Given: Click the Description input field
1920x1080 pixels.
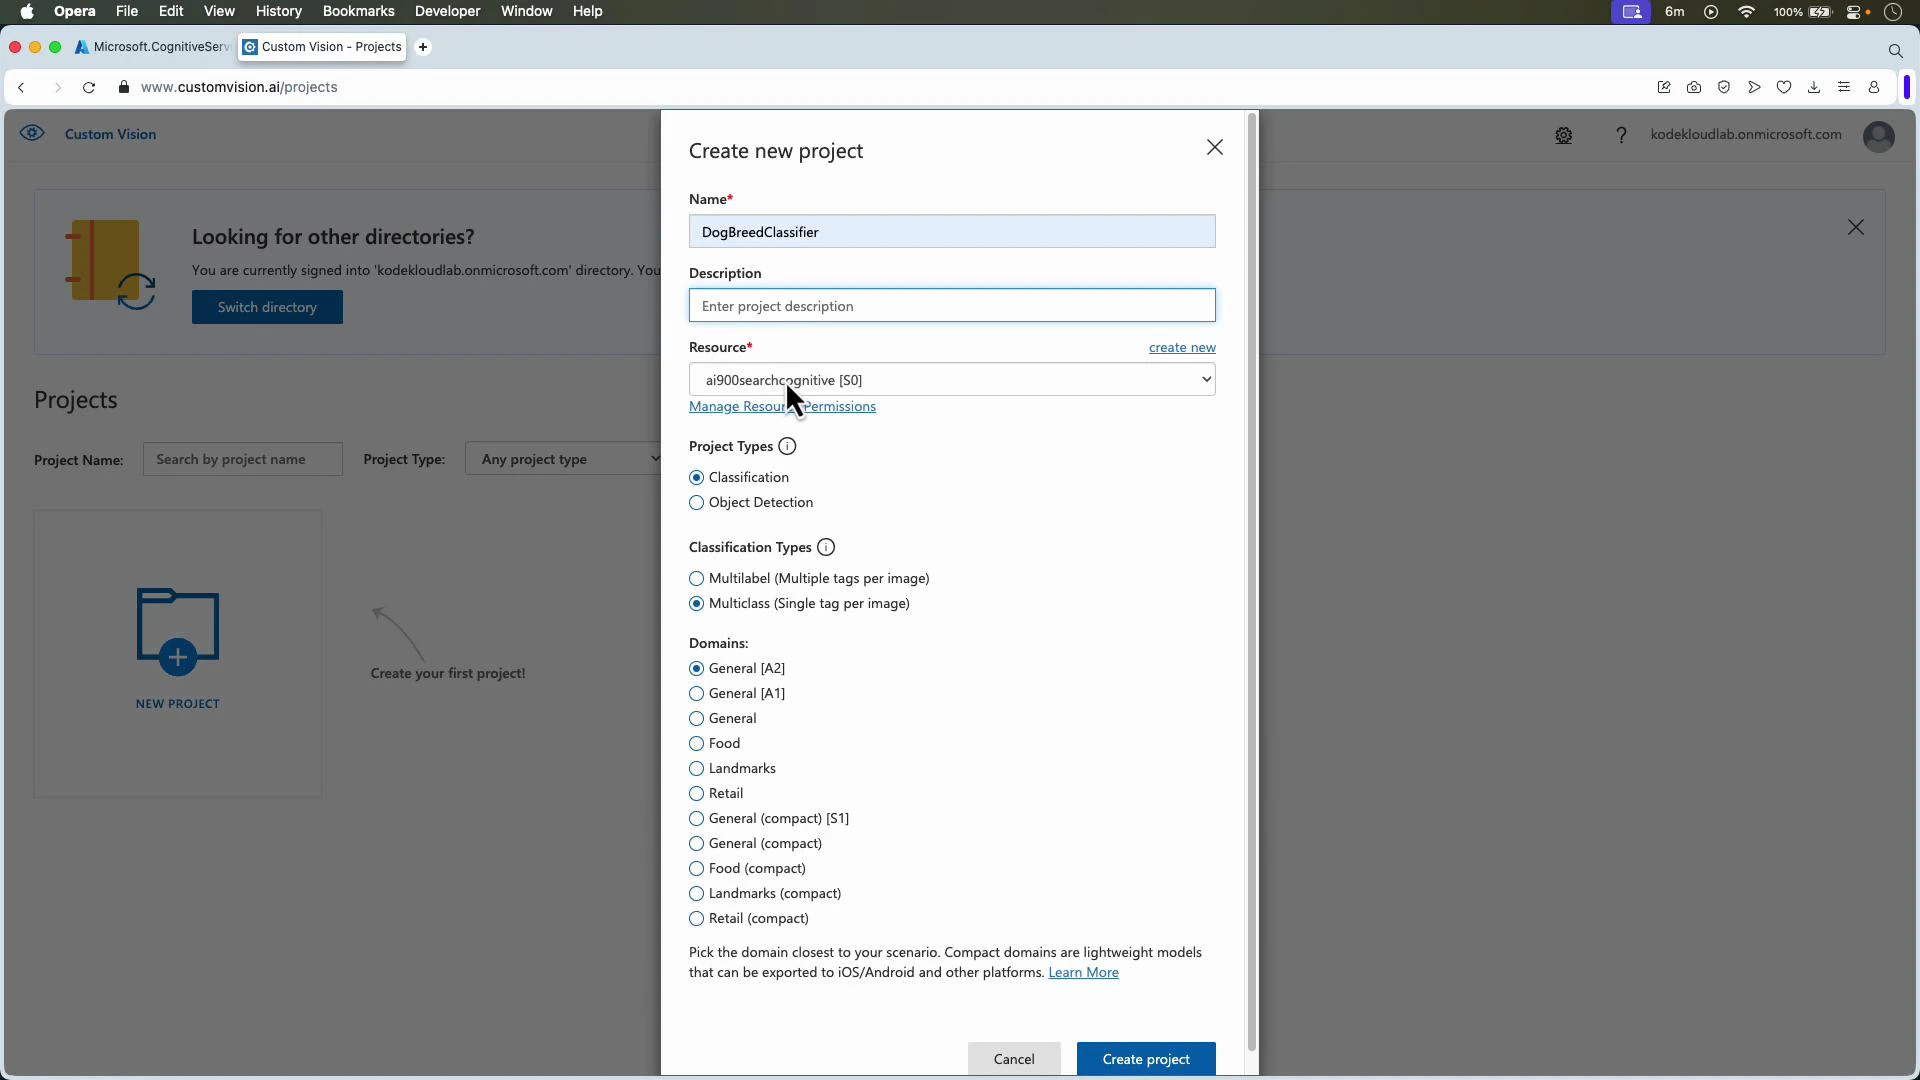Looking at the screenshot, I should point(952,306).
